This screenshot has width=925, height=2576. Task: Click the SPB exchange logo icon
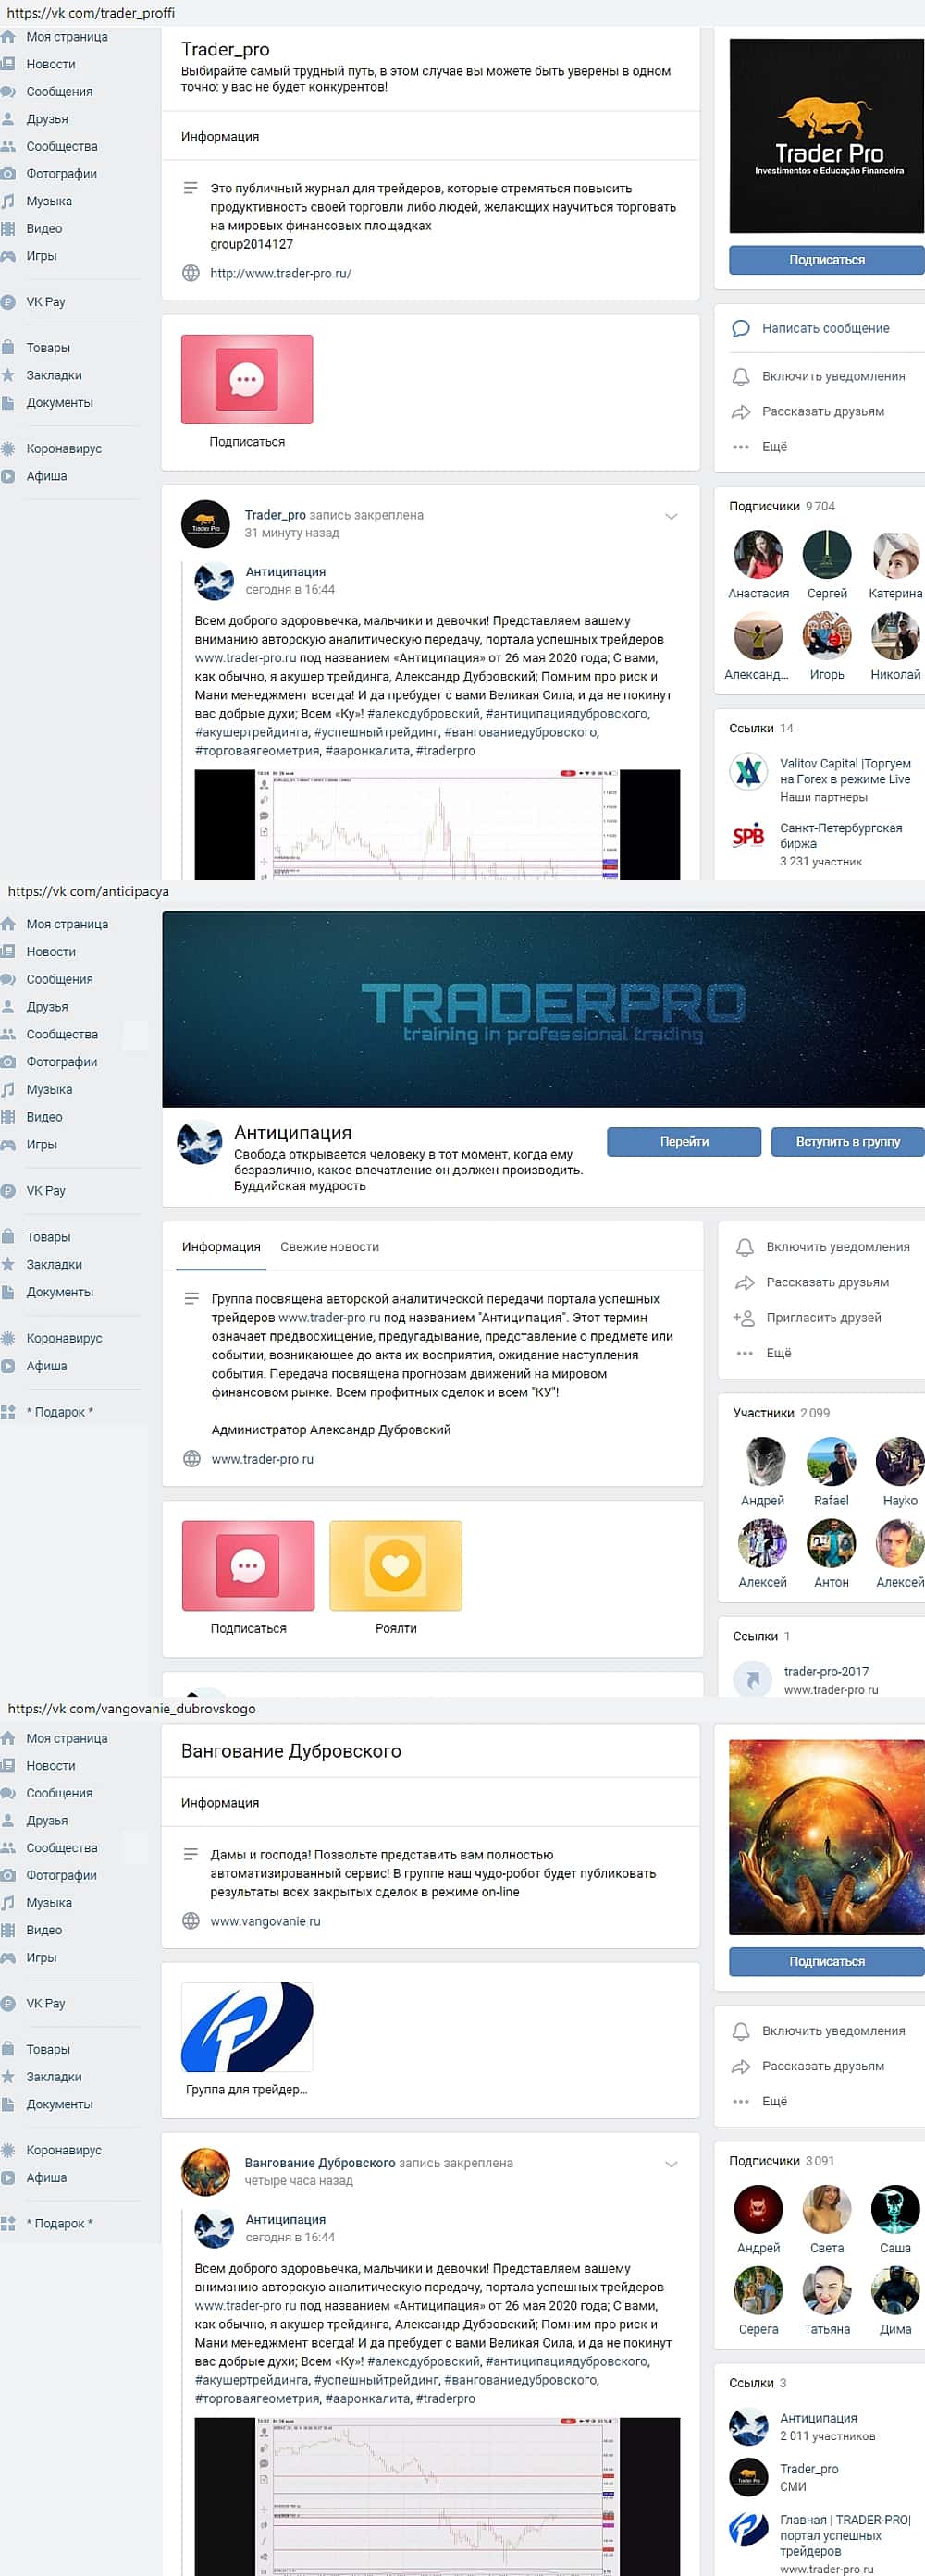(x=748, y=836)
